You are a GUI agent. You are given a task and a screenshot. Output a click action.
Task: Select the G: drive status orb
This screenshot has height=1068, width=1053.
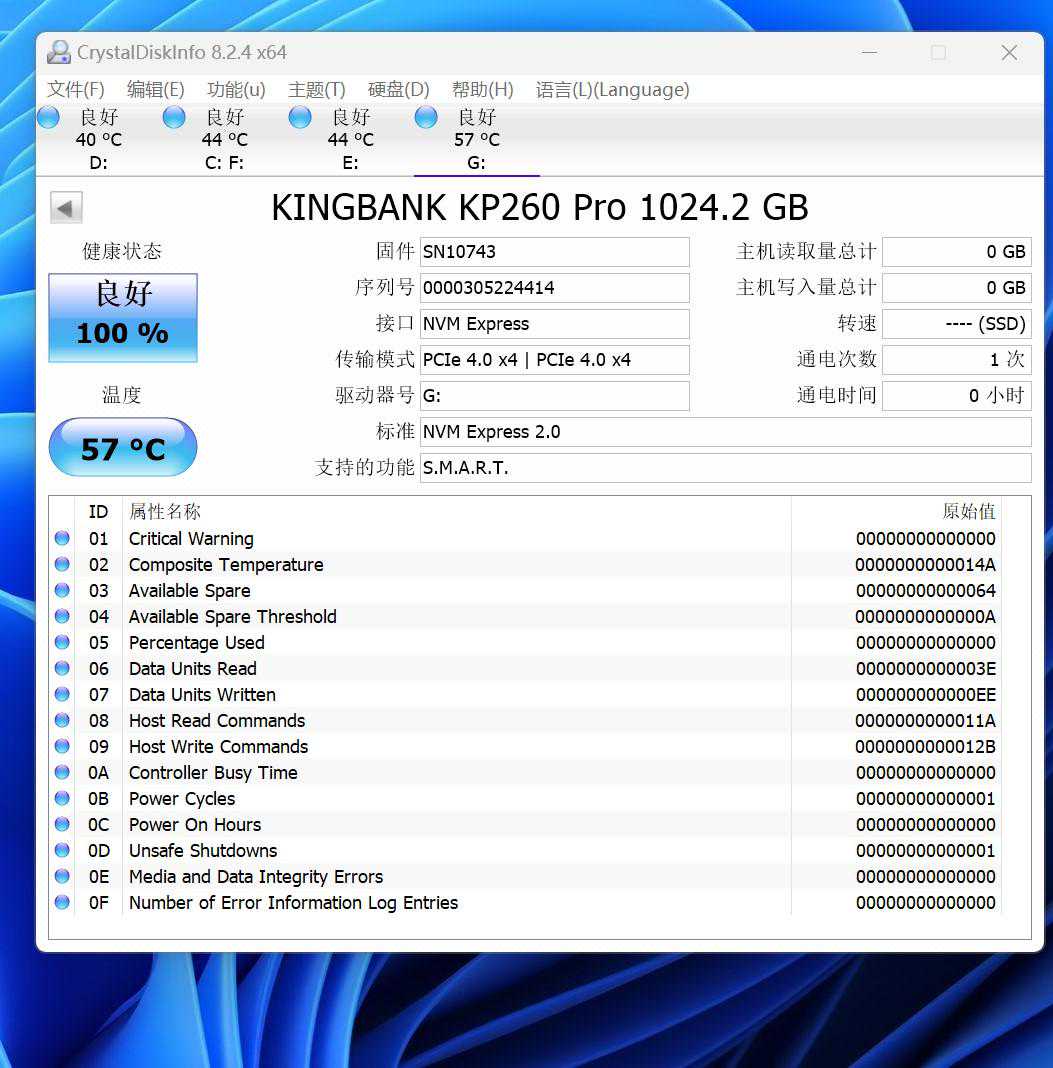426,118
